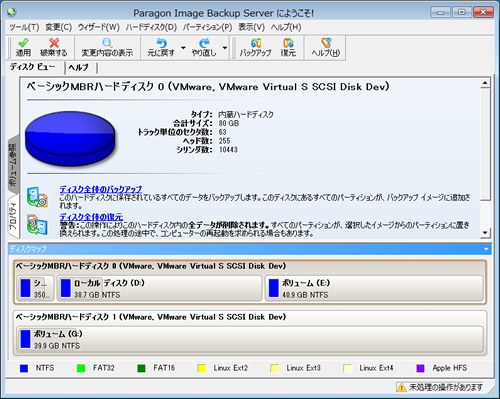Image resolution: width=500 pixels, height=399 pixels.
Task: Select ローカル ディスク (D:) 38.7 GB partition
Action: tap(159, 288)
